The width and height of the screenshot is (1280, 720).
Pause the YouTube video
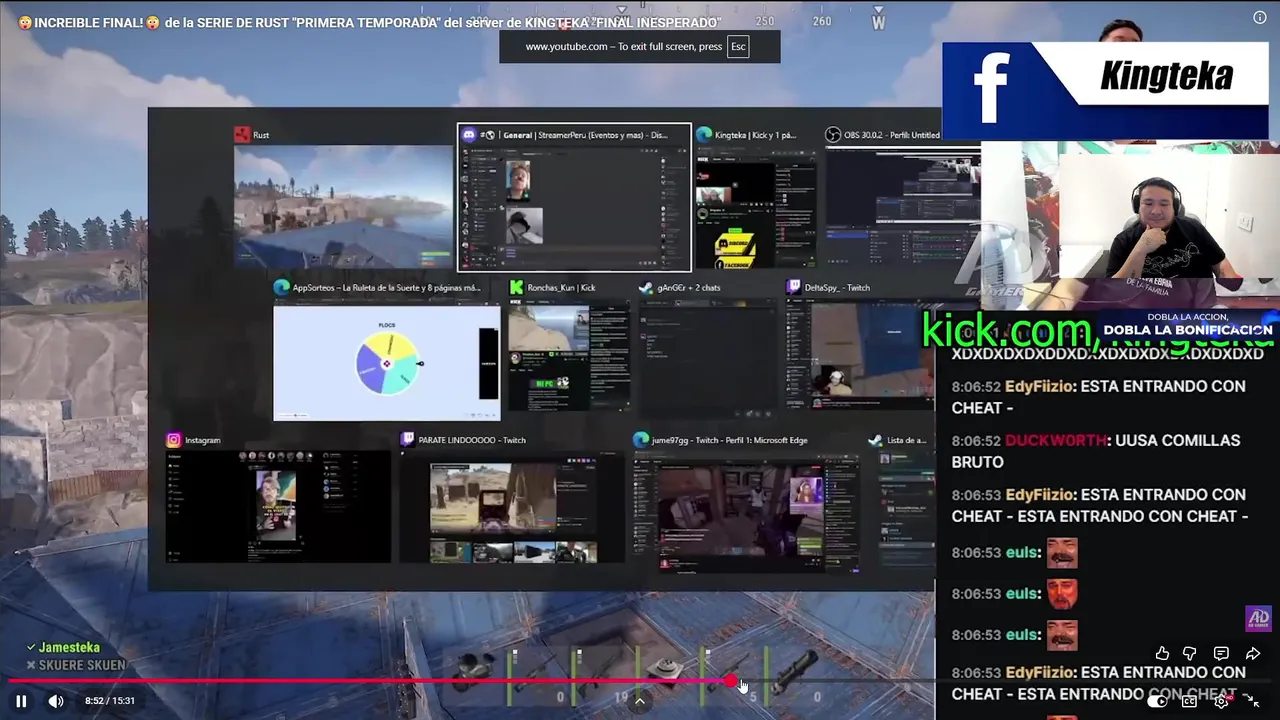click(x=21, y=701)
